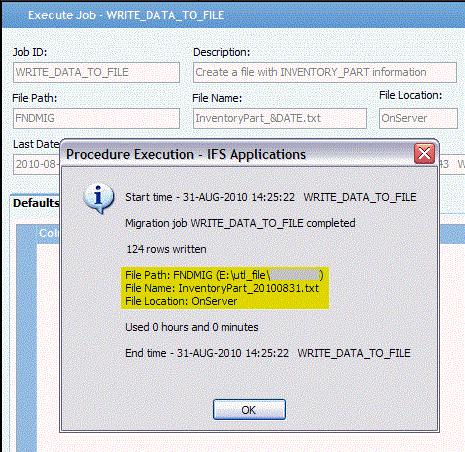
Task: Click the File Name field InventoryPart_&DATE.txt
Action: click(x=280, y=118)
